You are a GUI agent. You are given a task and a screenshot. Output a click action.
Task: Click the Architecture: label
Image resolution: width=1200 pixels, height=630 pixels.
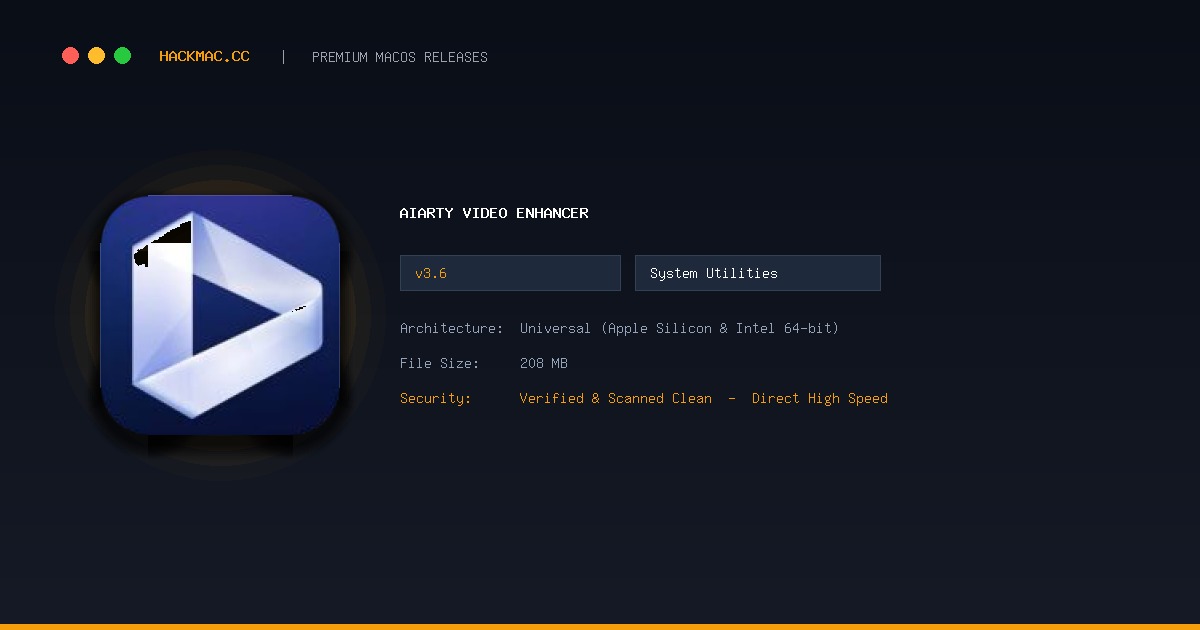pos(451,328)
